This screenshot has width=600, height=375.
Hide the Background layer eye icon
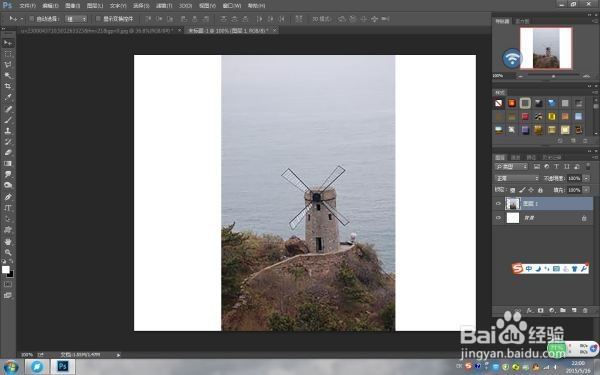(498, 218)
